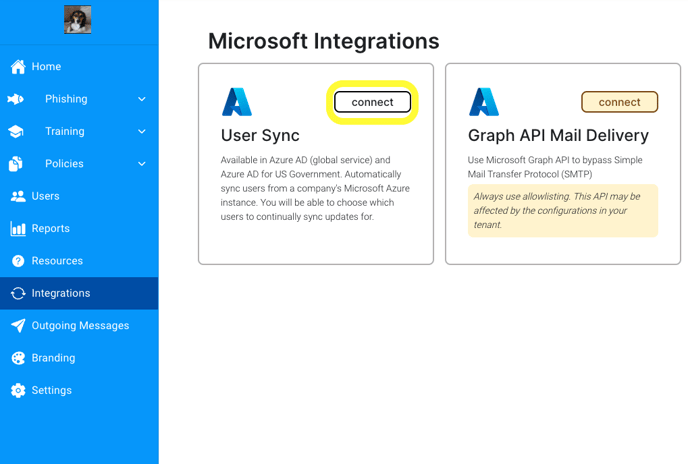688x464 pixels.
Task: Click the Azure logo on User Sync card
Action: 237,102
